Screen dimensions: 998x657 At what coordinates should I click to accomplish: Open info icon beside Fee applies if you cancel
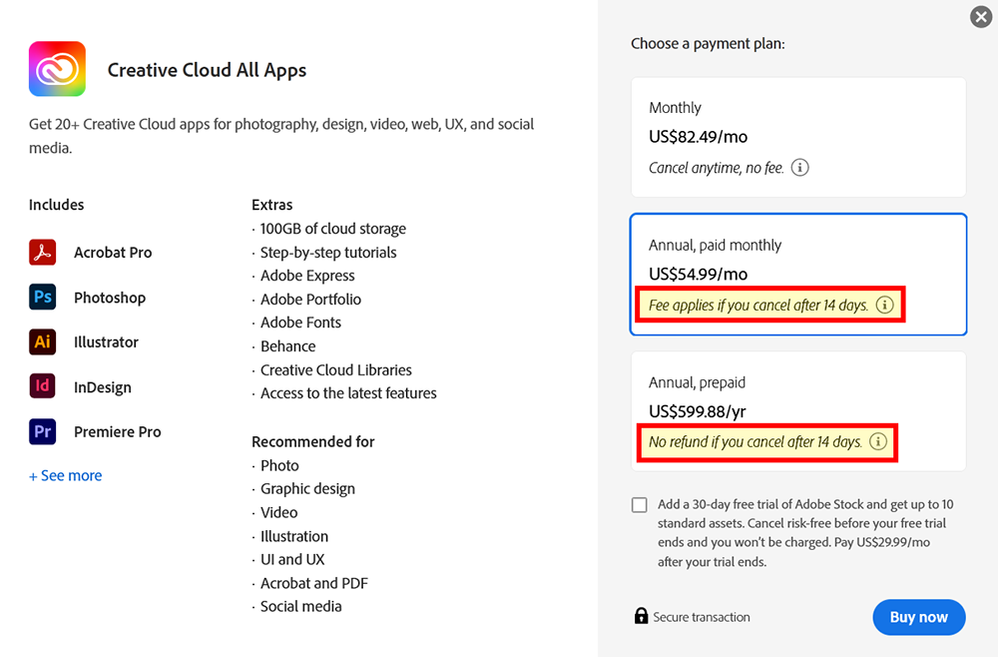(x=885, y=305)
